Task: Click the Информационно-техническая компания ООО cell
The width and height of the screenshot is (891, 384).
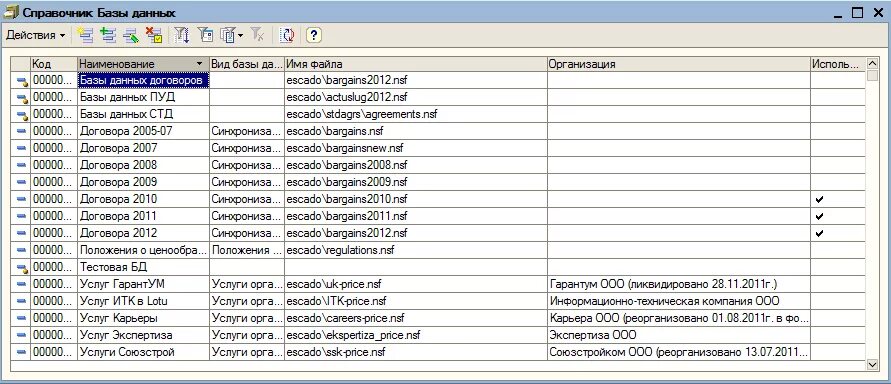Action: [678, 301]
